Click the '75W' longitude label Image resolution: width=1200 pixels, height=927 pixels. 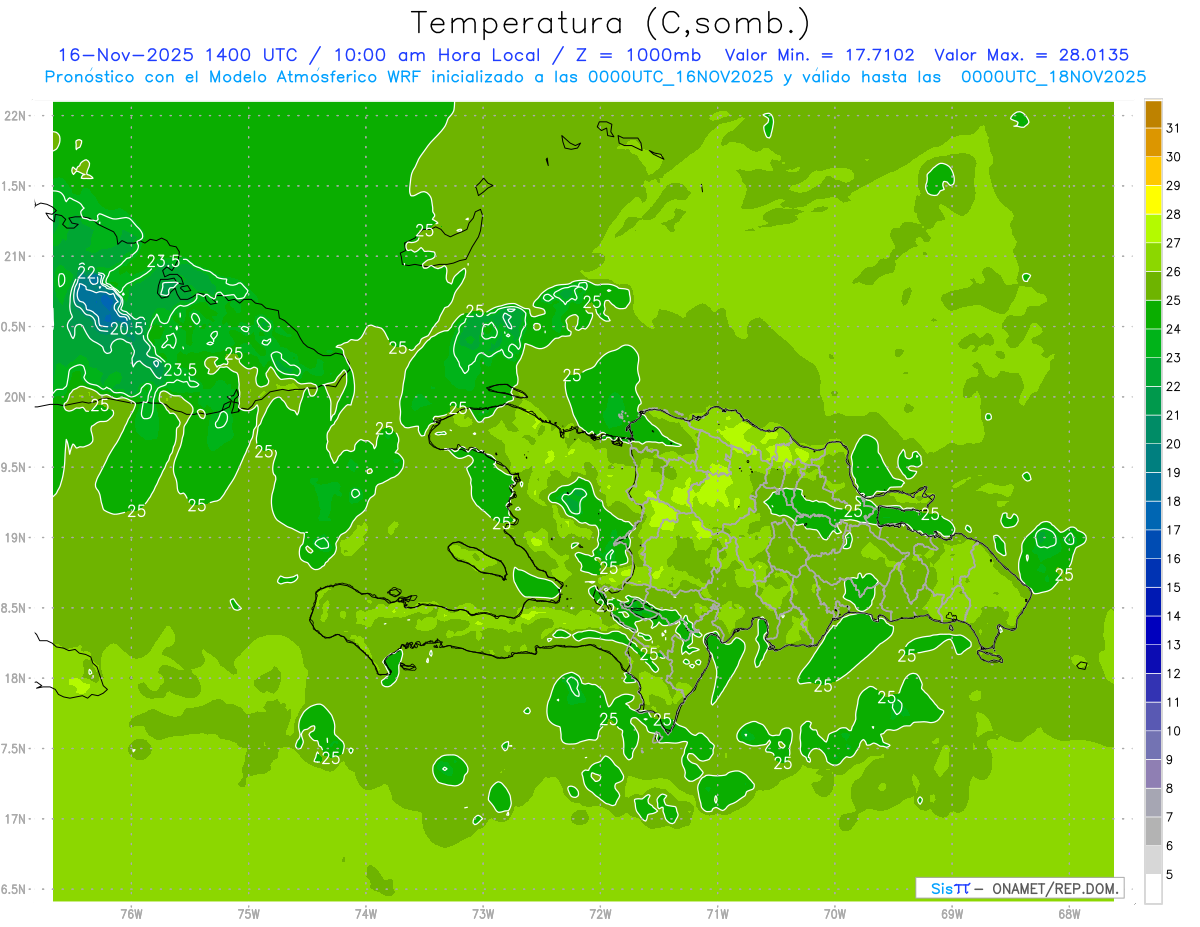pyautogui.click(x=249, y=914)
